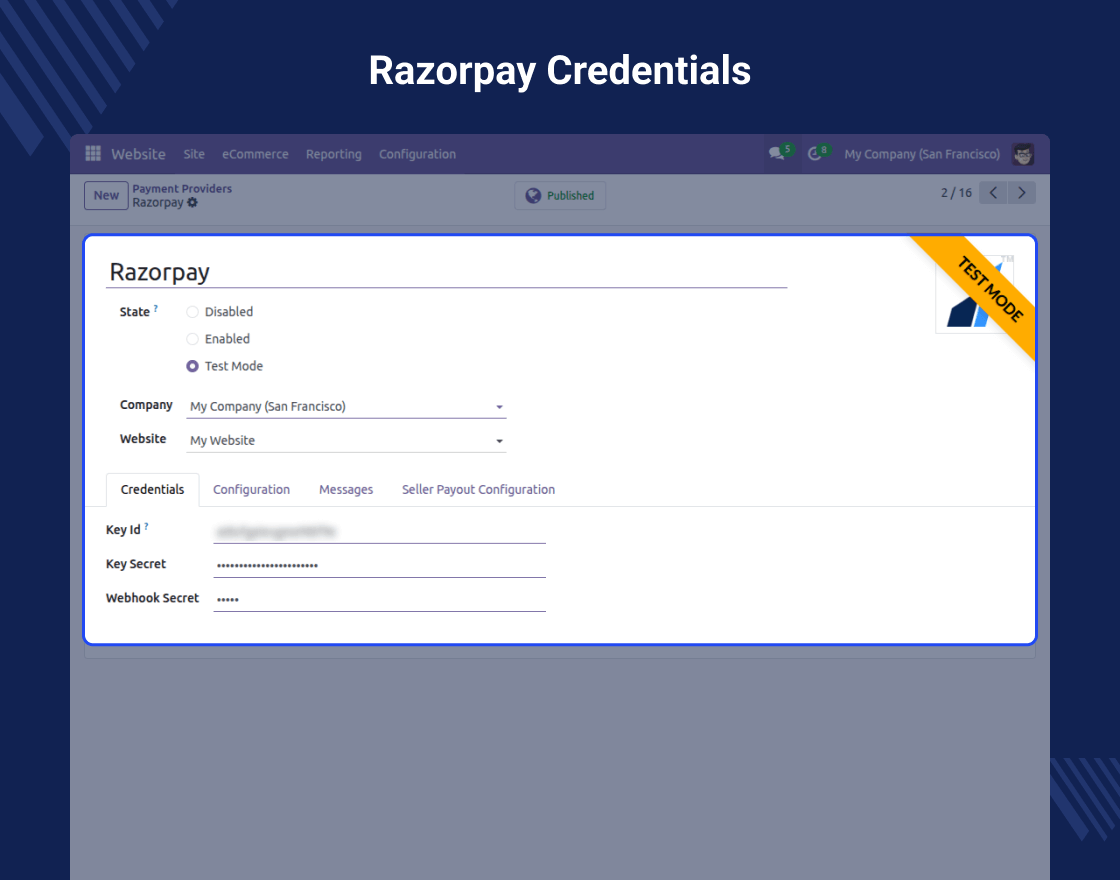The image size is (1120, 880).
Task: Click the Website app title
Action: click(138, 154)
